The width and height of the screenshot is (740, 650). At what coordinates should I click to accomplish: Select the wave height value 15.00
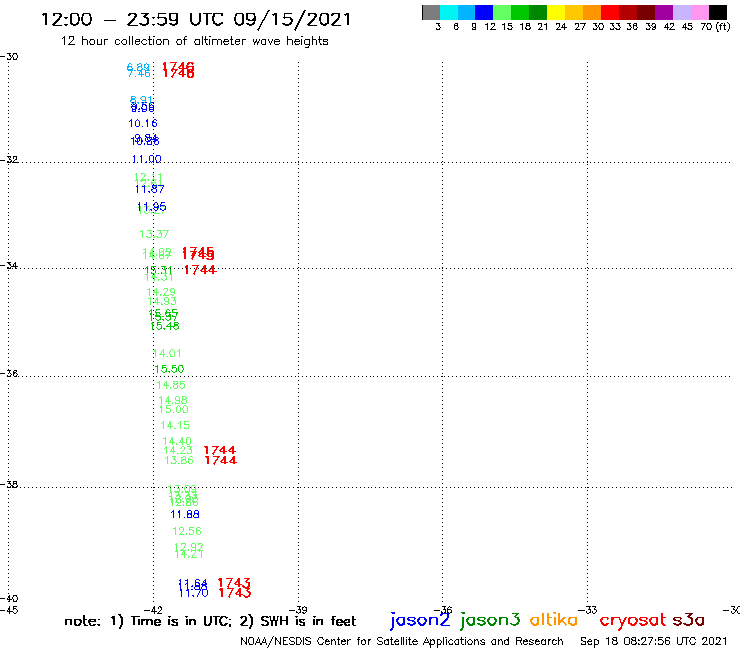tap(173, 410)
